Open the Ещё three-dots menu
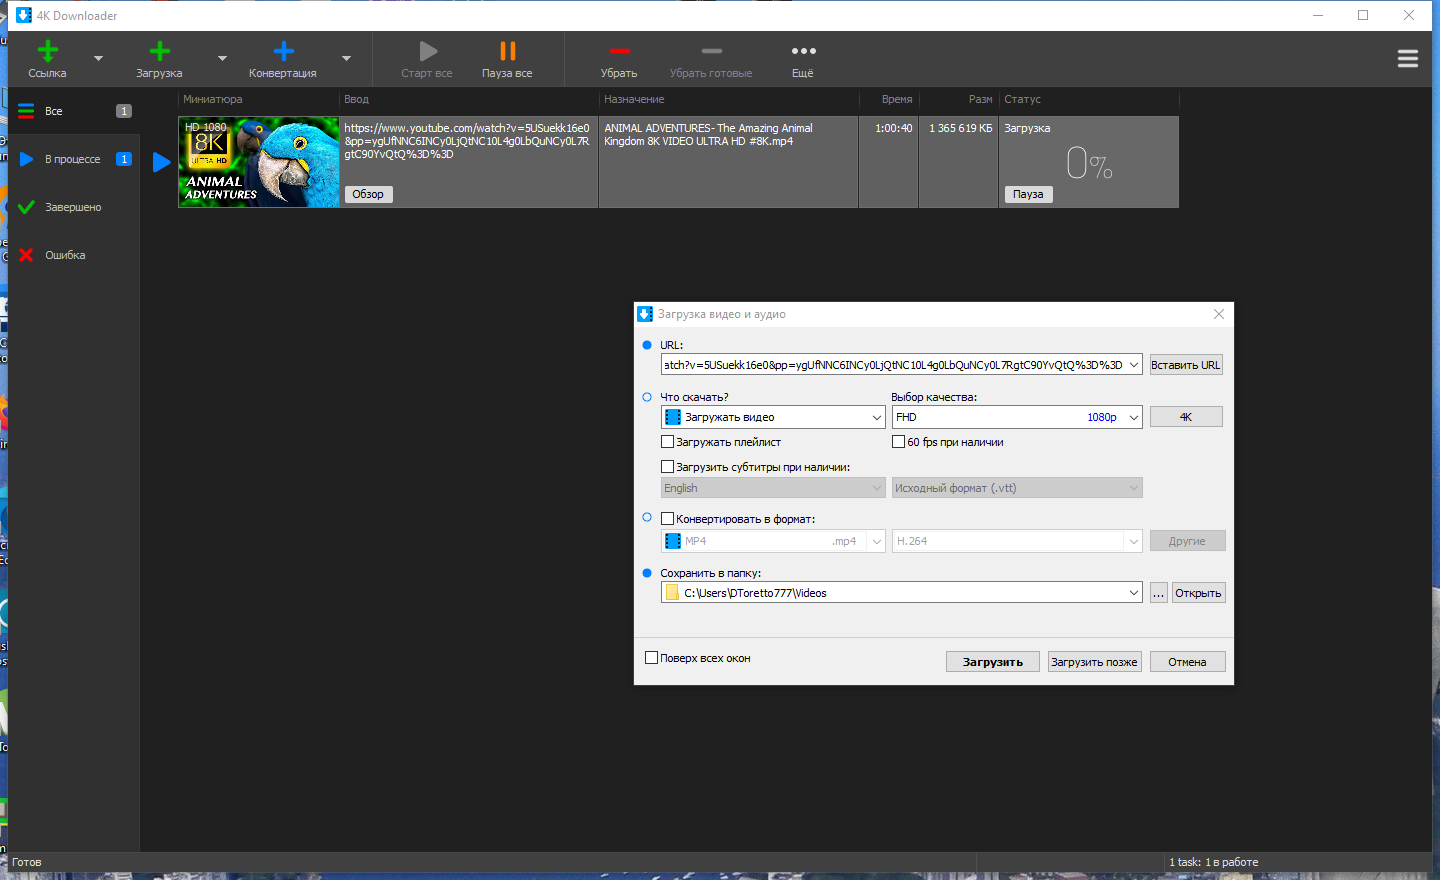 (x=803, y=51)
